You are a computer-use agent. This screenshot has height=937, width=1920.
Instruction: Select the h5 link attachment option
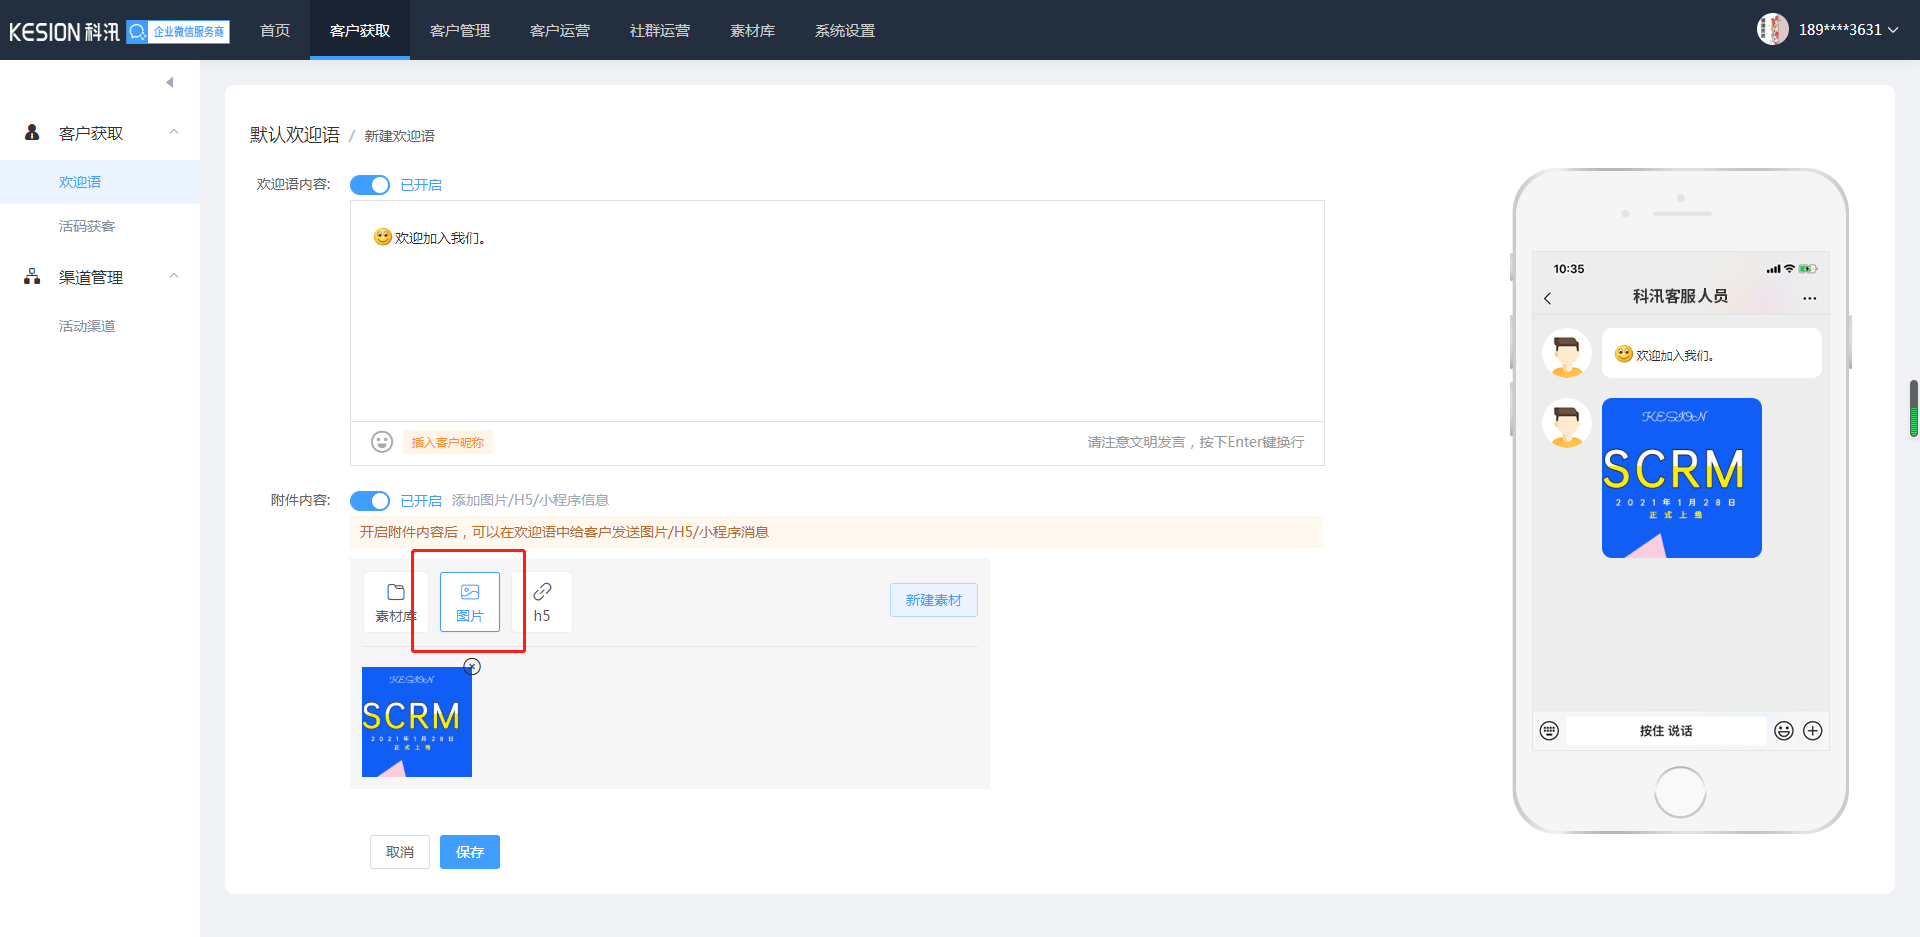coord(542,602)
